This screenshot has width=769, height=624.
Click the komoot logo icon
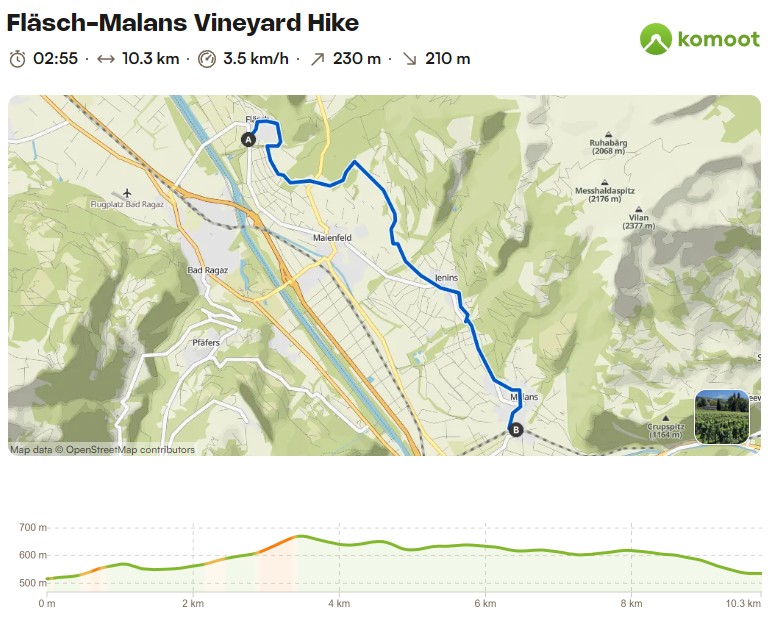(x=656, y=39)
